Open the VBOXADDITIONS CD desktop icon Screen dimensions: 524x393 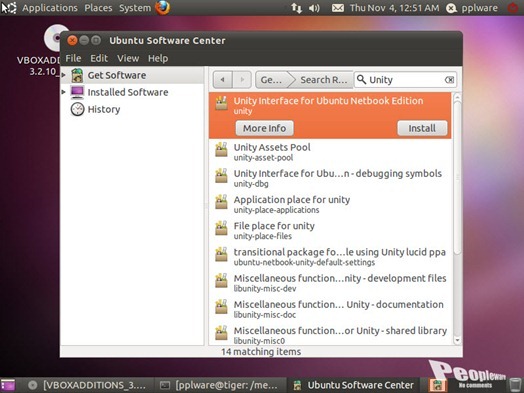tap(52, 37)
